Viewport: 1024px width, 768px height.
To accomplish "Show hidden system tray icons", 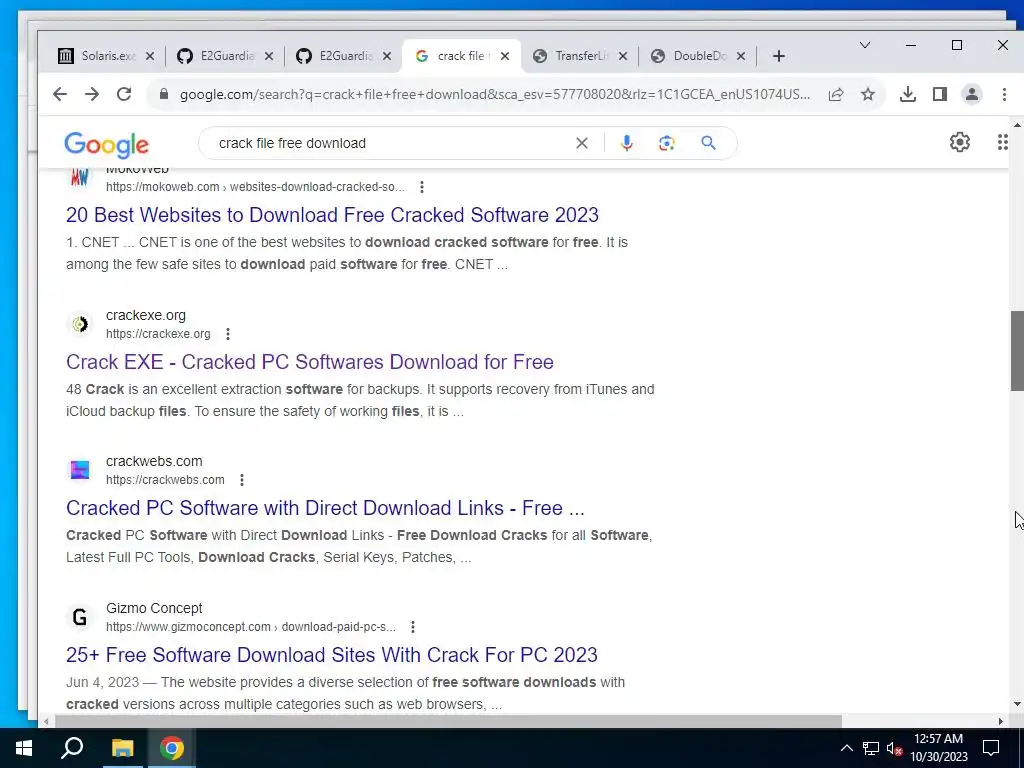I will point(846,748).
